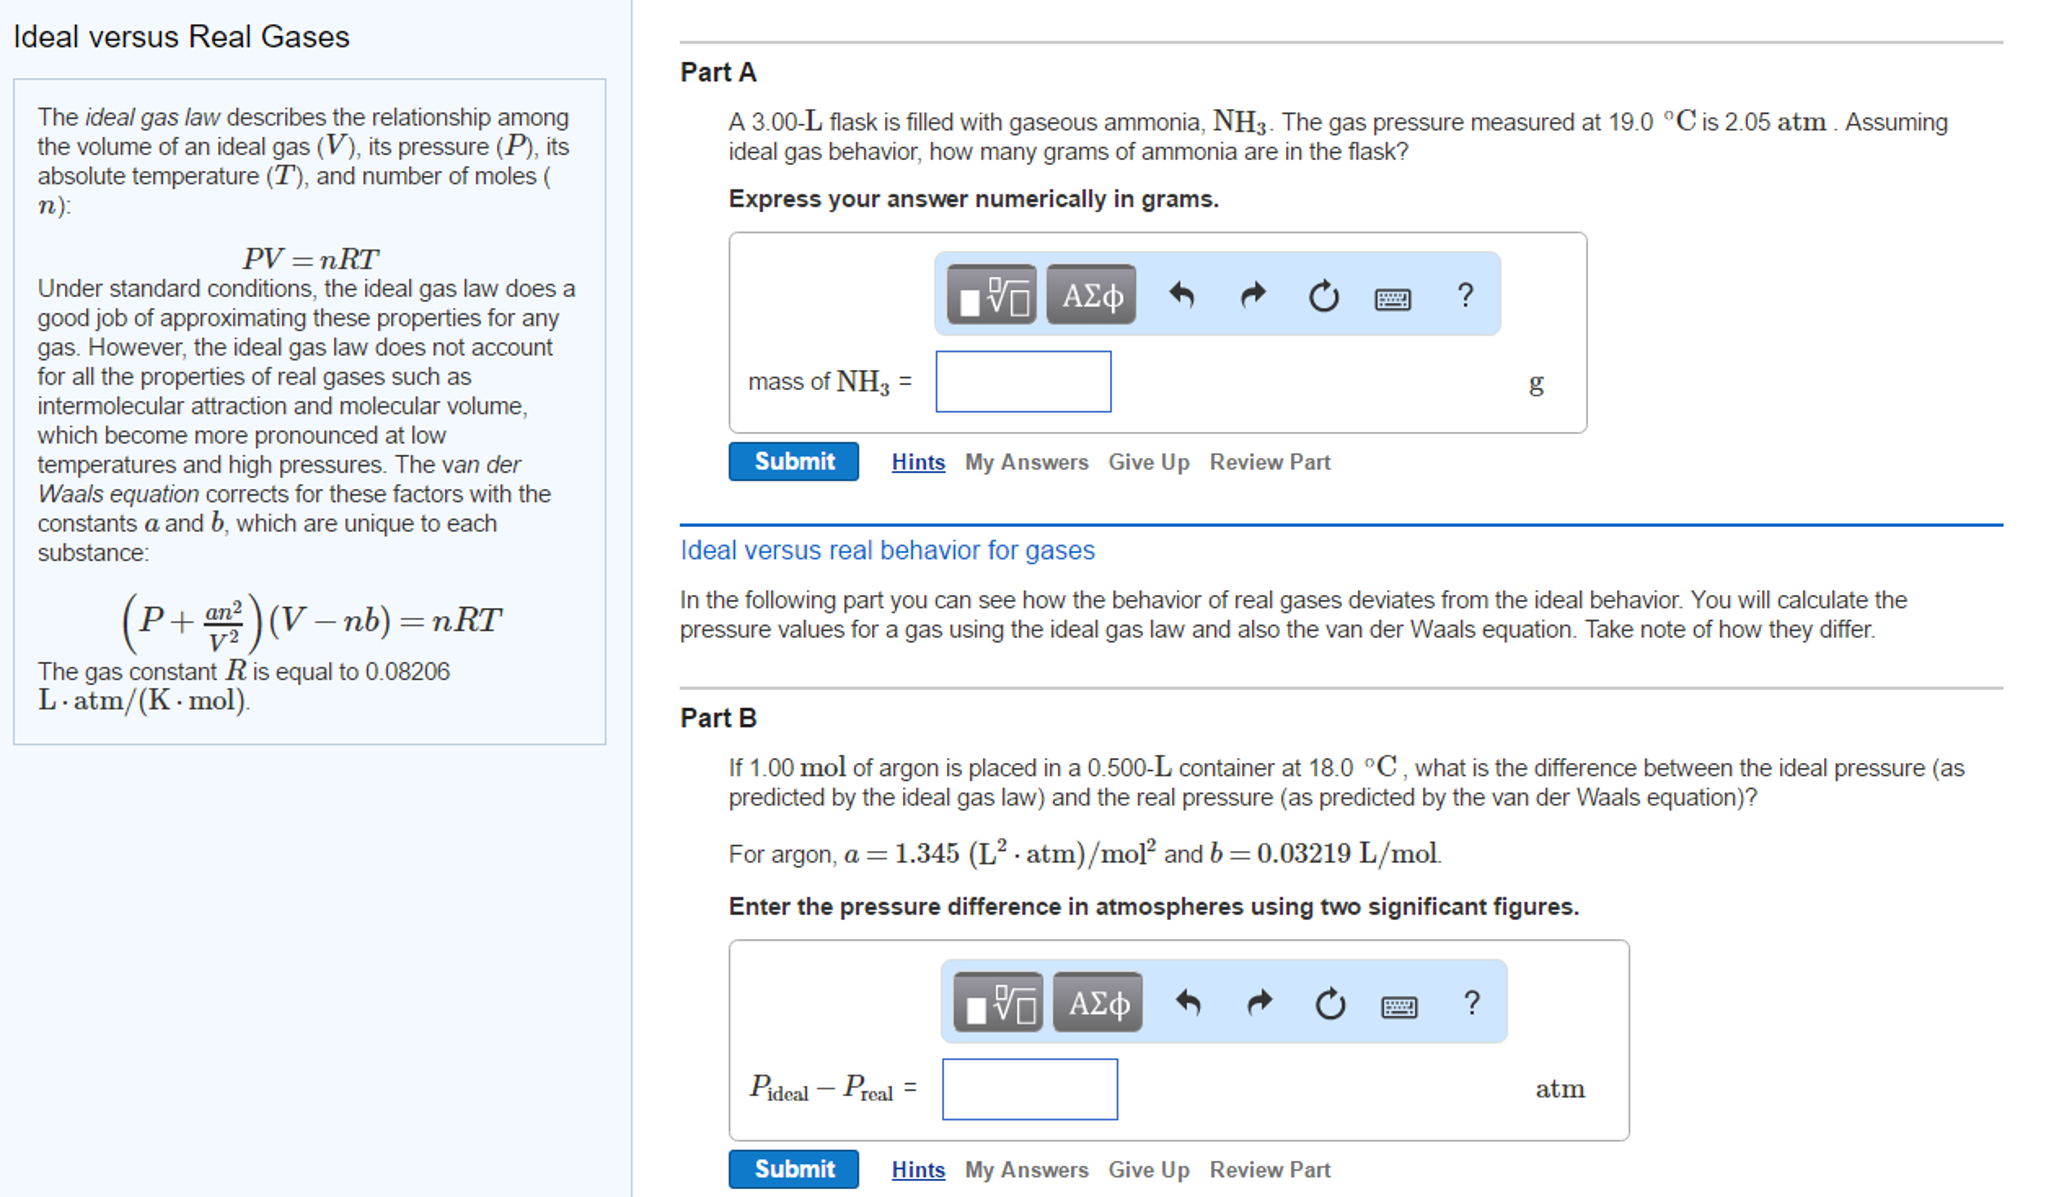The image size is (2046, 1197).
Task: Open the ΑΣΦ Greek symbols palette in Part B
Action: [x=1097, y=1003]
